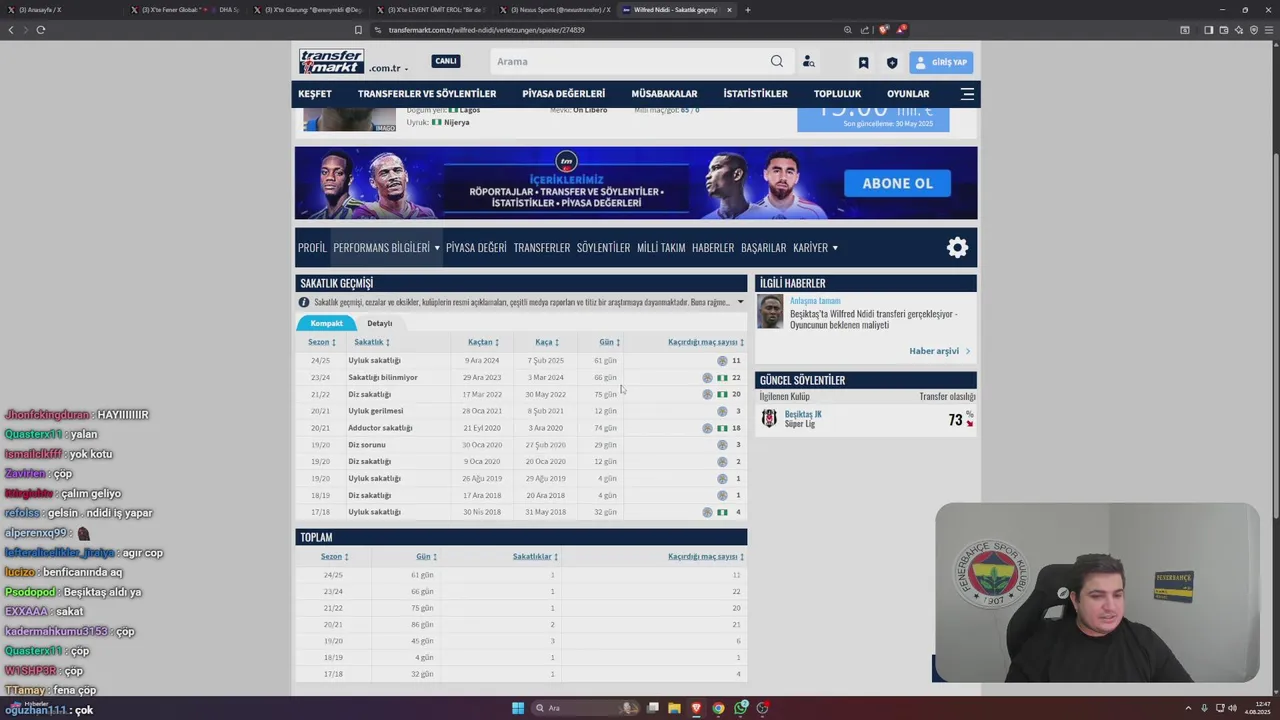
Task: Open the Söylentiler player tab
Action: (603, 247)
